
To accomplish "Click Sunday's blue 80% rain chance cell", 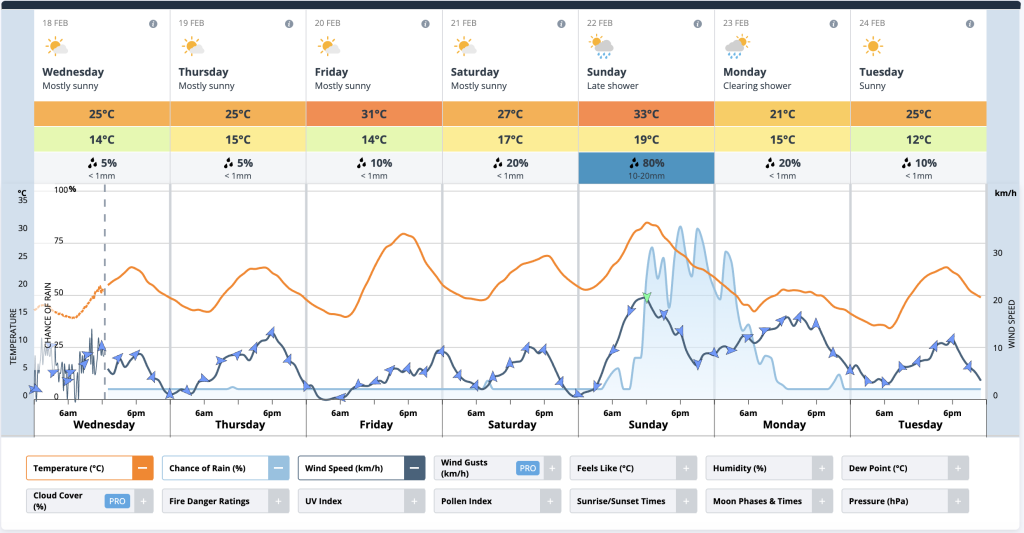I will pos(646,168).
